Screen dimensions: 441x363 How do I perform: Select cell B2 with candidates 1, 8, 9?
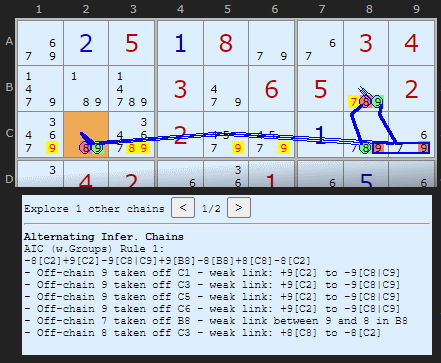pyautogui.click(x=86, y=89)
